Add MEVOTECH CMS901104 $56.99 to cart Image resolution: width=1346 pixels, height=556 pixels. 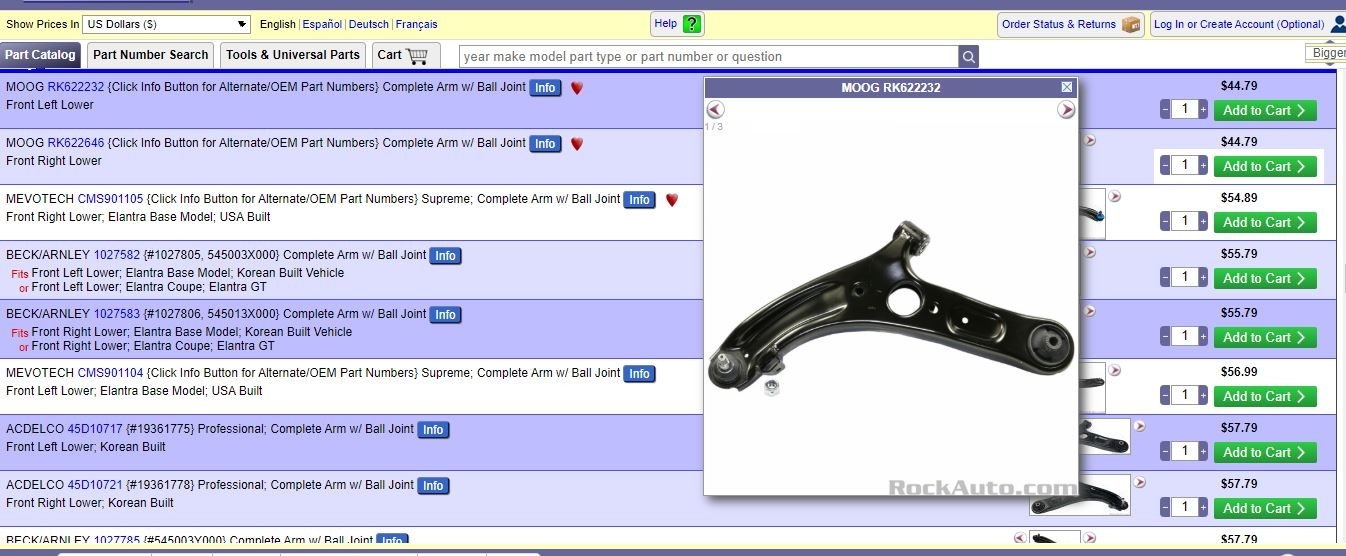point(1265,397)
